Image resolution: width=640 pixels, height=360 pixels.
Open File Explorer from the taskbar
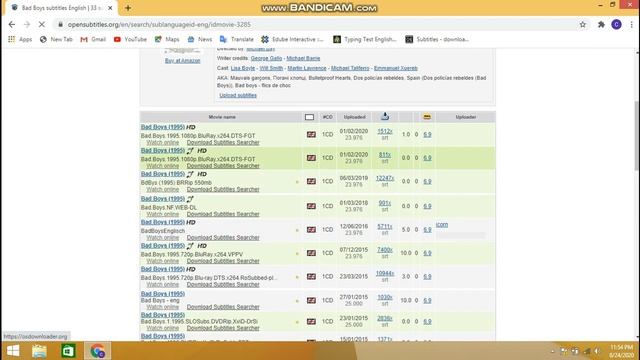[x=40, y=351]
